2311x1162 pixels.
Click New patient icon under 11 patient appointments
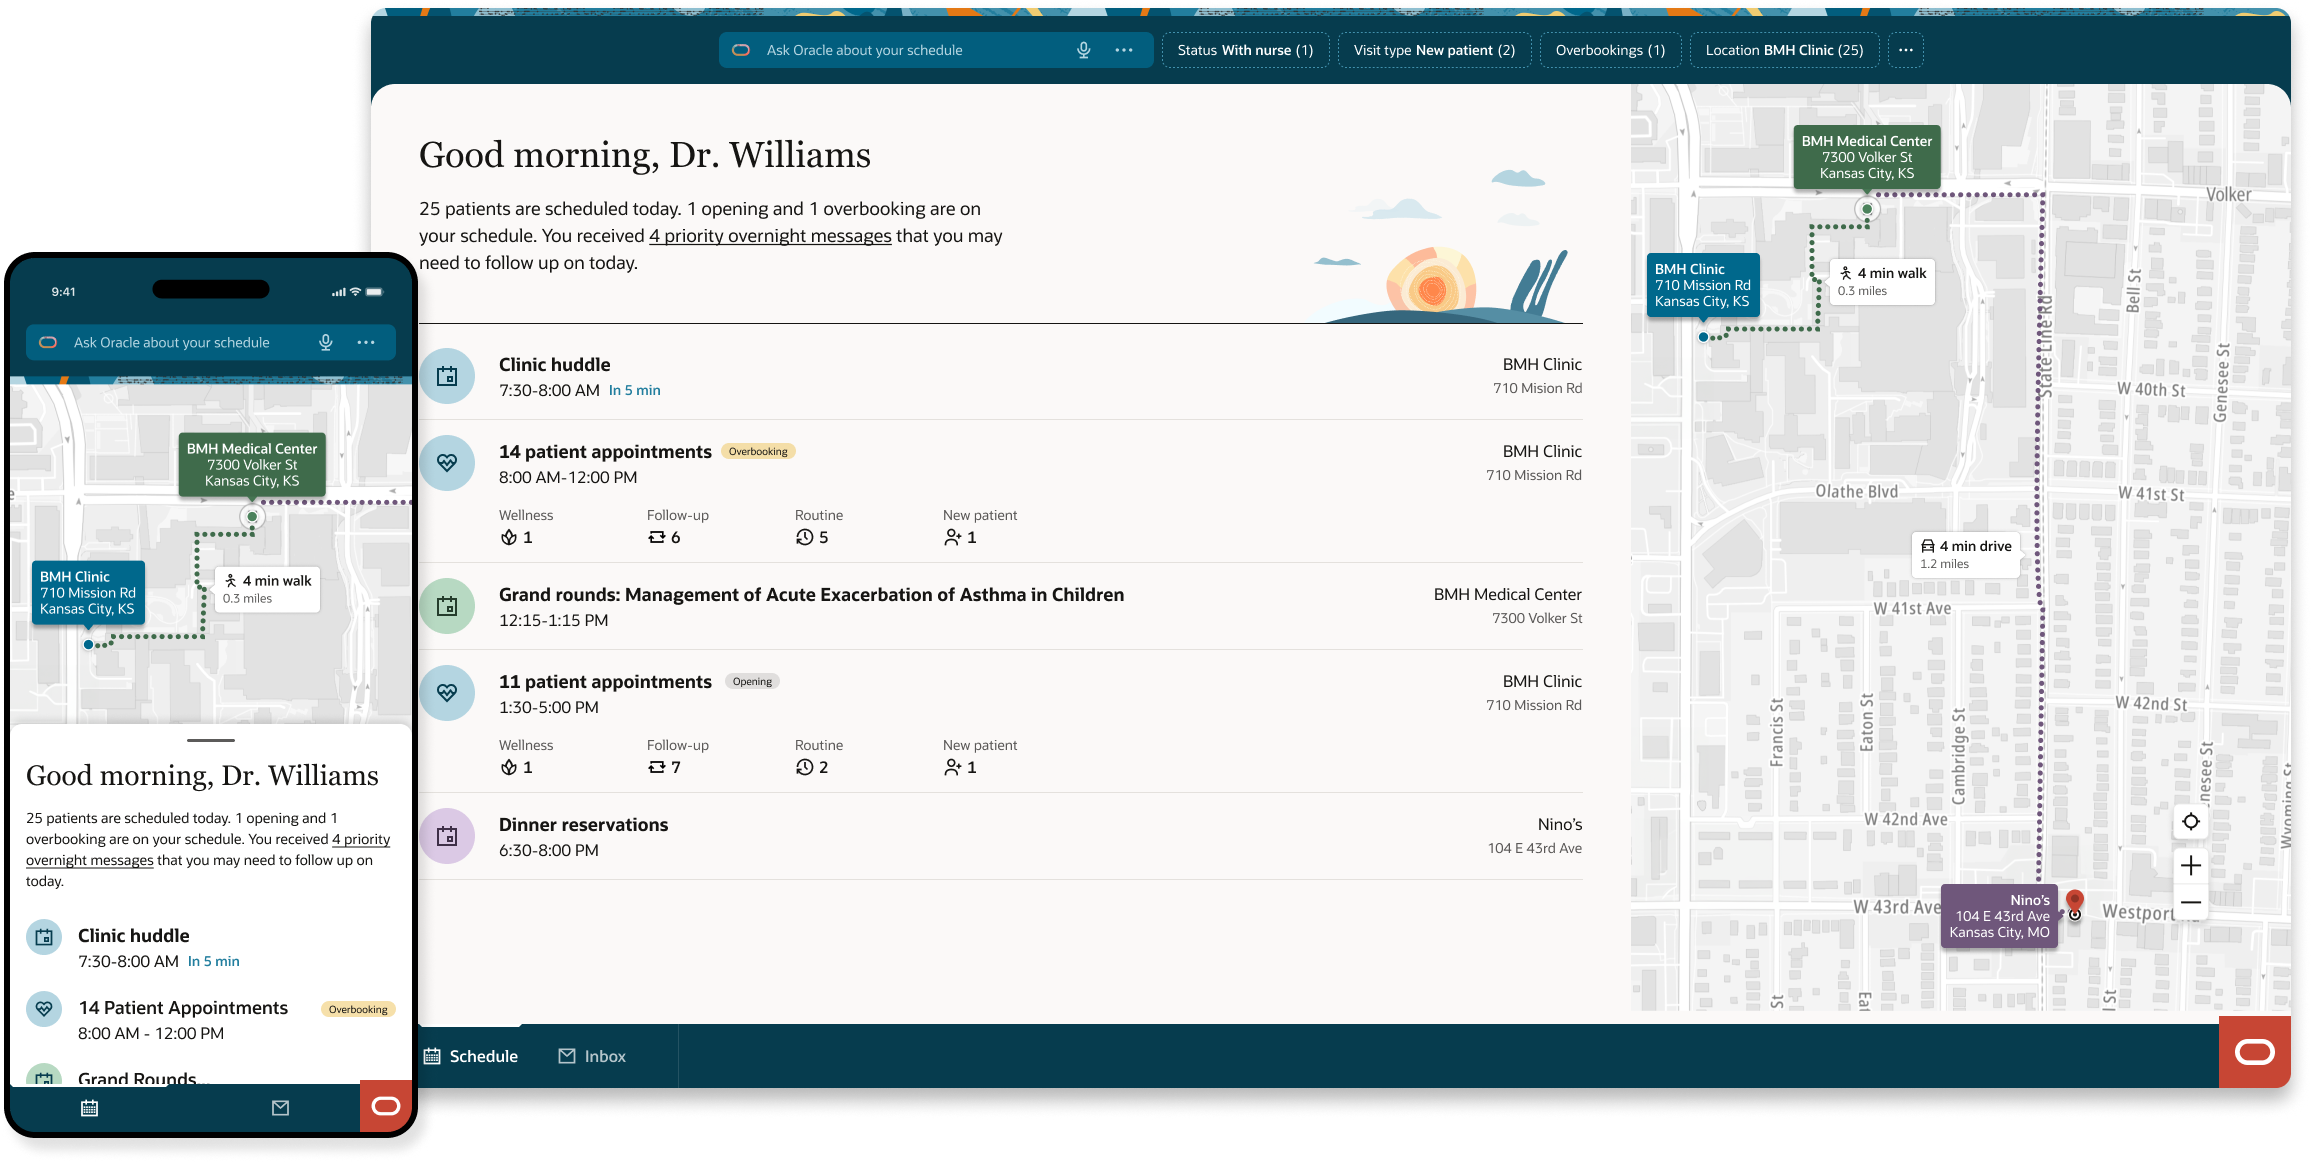(x=953, y=767)
